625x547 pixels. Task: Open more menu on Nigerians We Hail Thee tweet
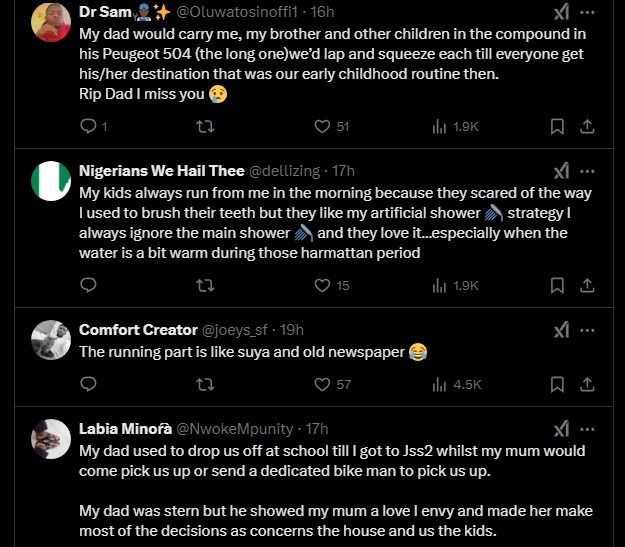588,170
